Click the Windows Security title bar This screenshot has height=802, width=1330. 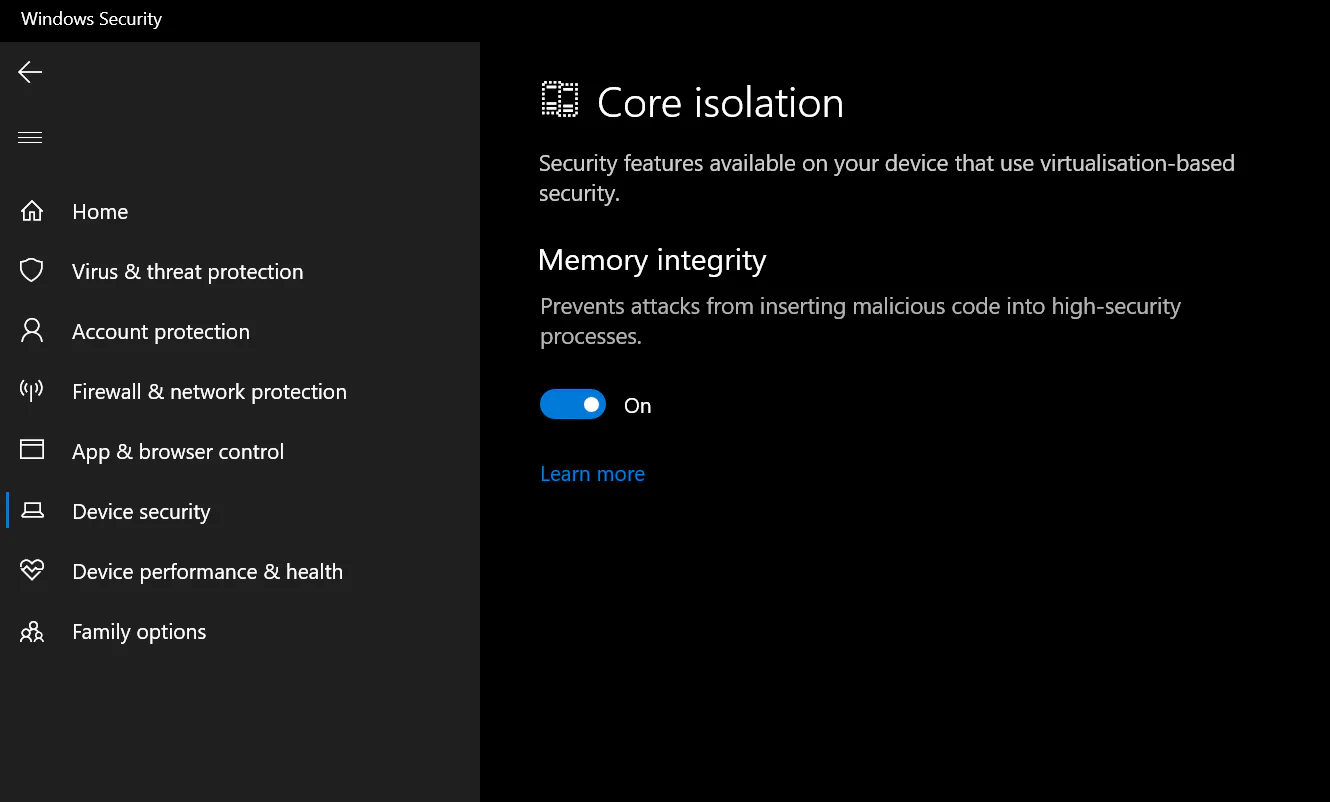(91, 18)
